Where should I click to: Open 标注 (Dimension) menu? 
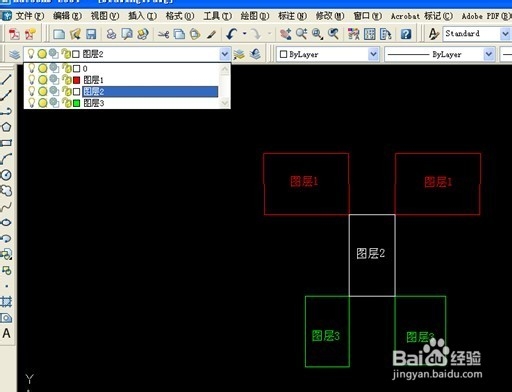(x=292, y=16)
